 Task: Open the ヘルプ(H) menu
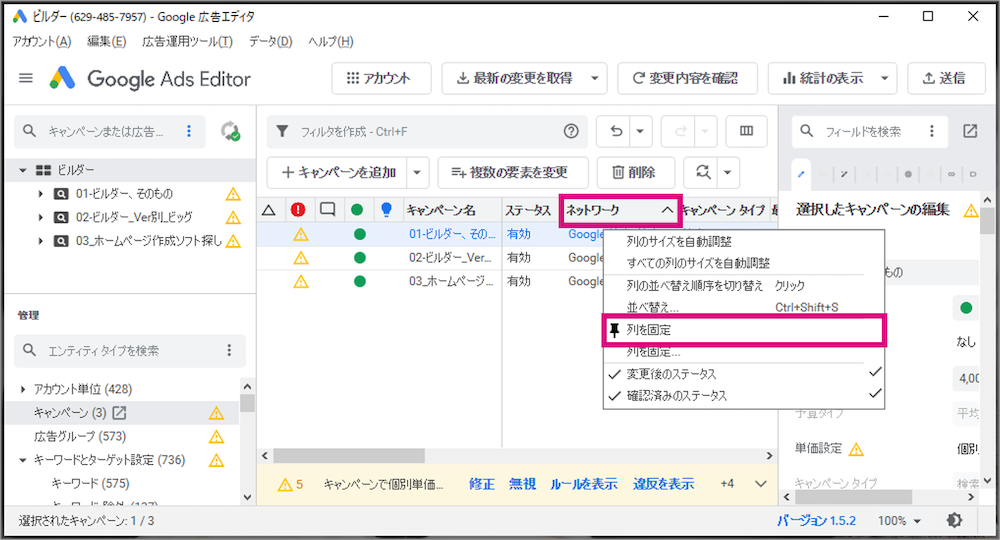click(330, 41)
